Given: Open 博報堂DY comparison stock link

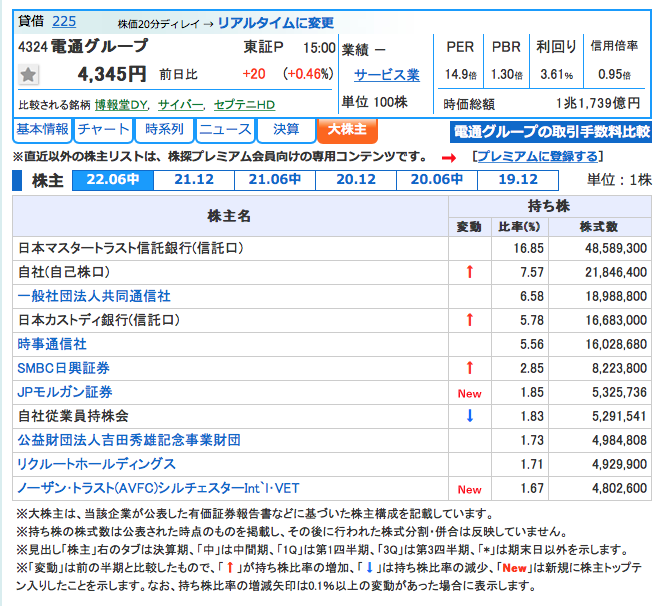Looking at the screenshot, I should point(121,105).
